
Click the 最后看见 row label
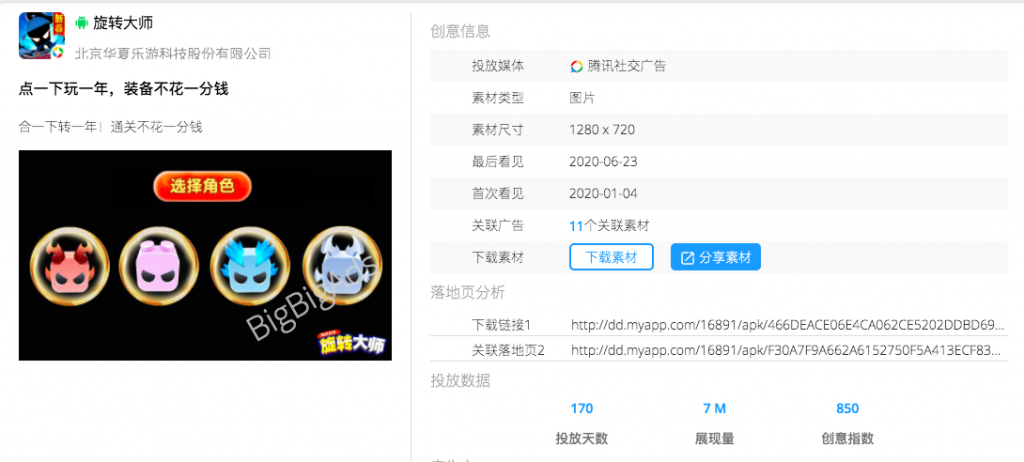pos(498,161)
